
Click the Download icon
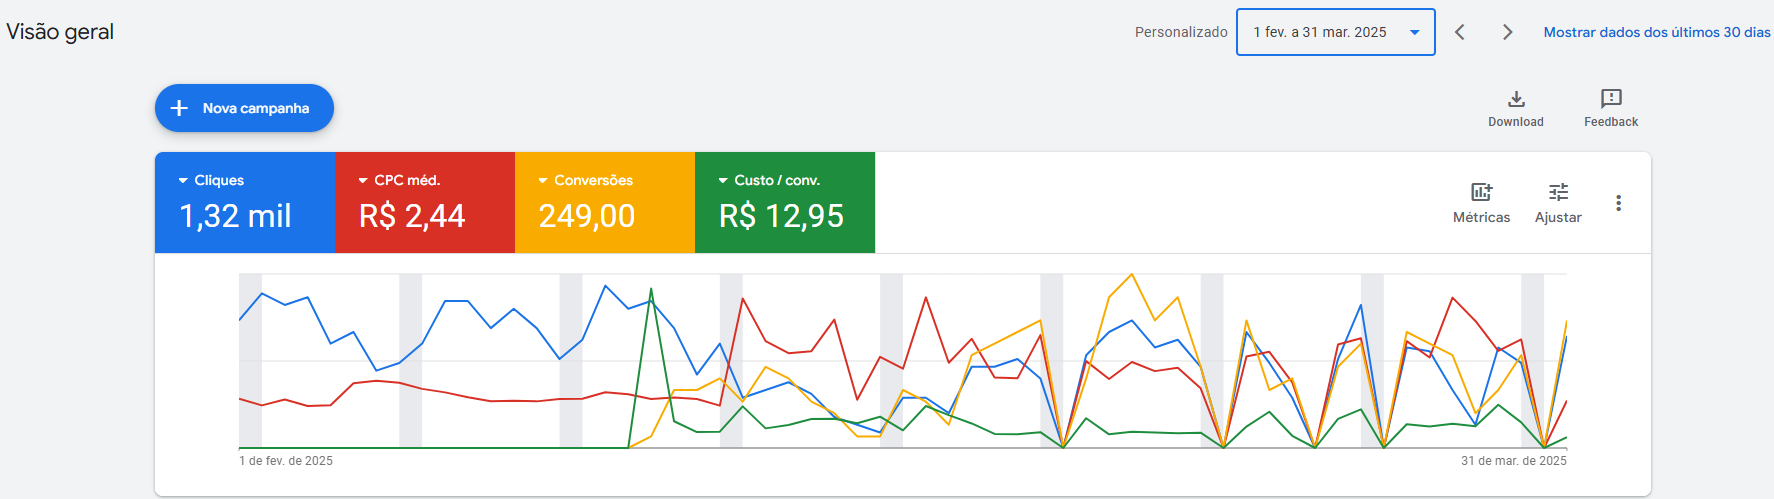coord(1516,99)
